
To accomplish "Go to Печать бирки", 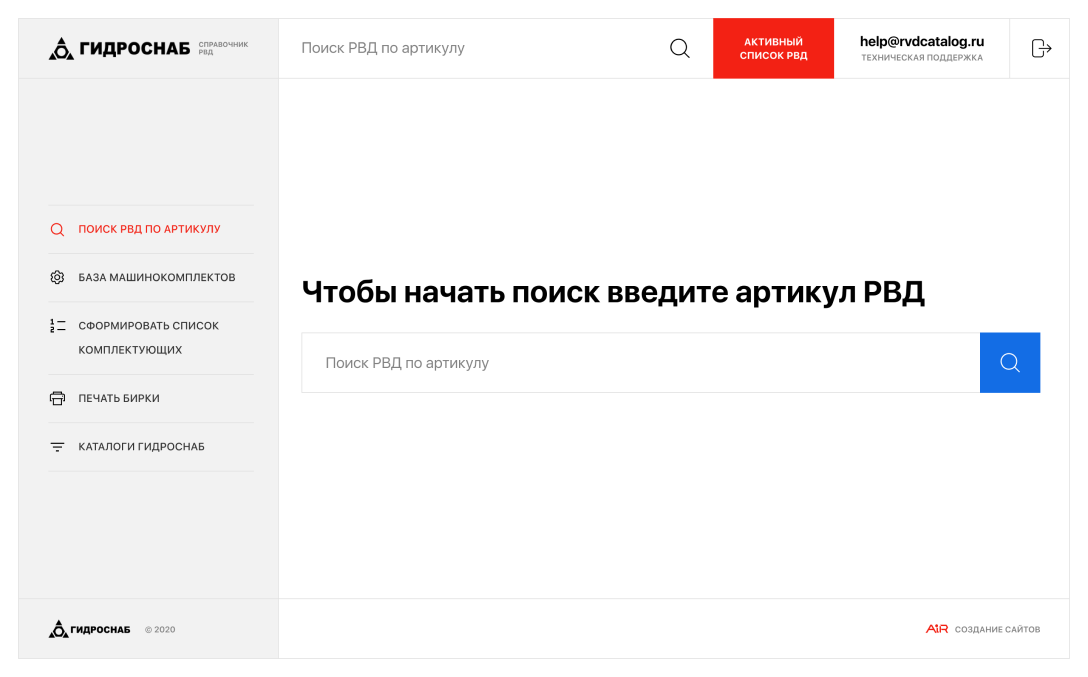I will pyautogui.click(x=119, y=398).
